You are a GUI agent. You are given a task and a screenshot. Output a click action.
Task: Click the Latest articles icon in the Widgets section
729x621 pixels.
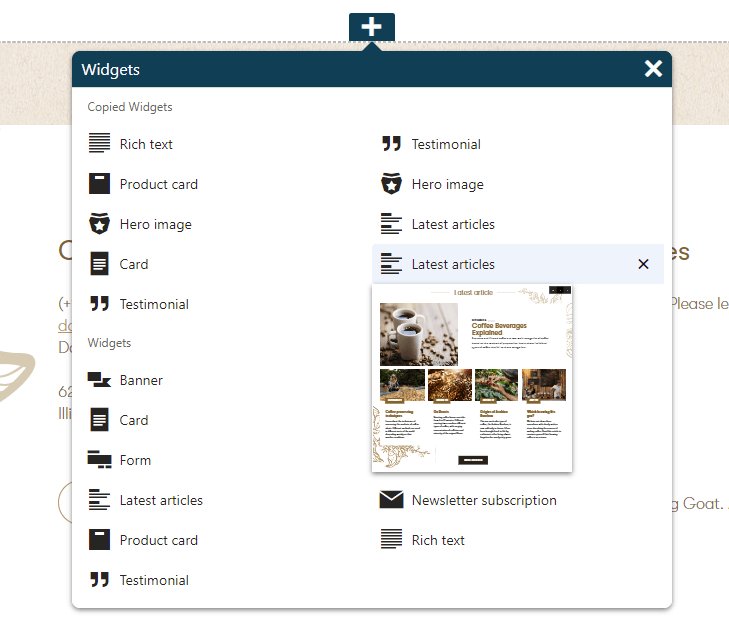point(99,500)
